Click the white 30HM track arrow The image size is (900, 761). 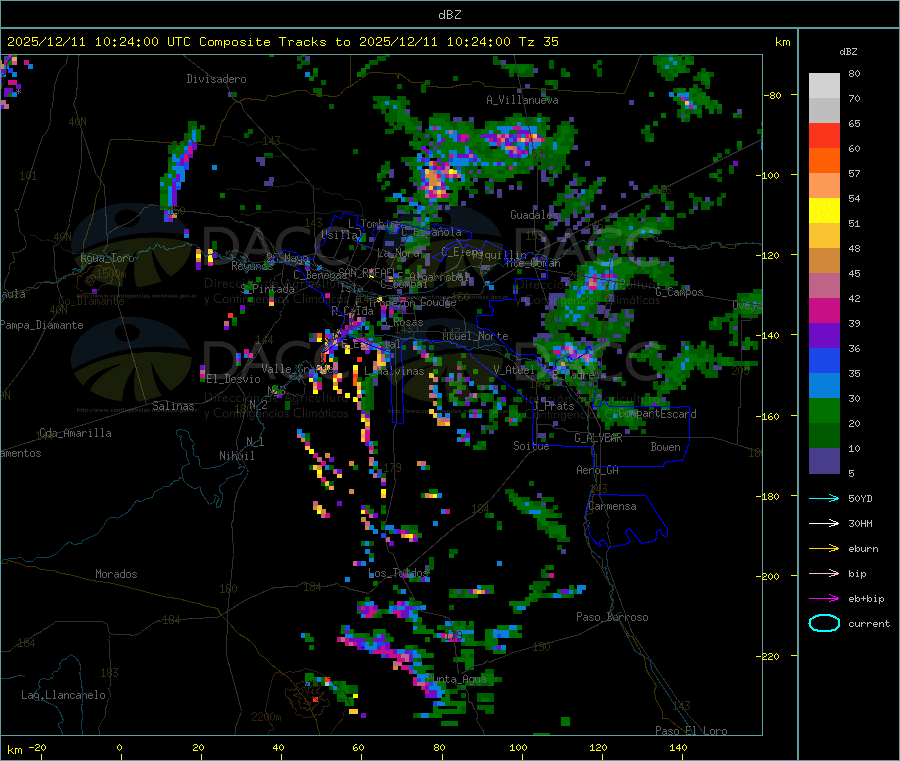824,523
